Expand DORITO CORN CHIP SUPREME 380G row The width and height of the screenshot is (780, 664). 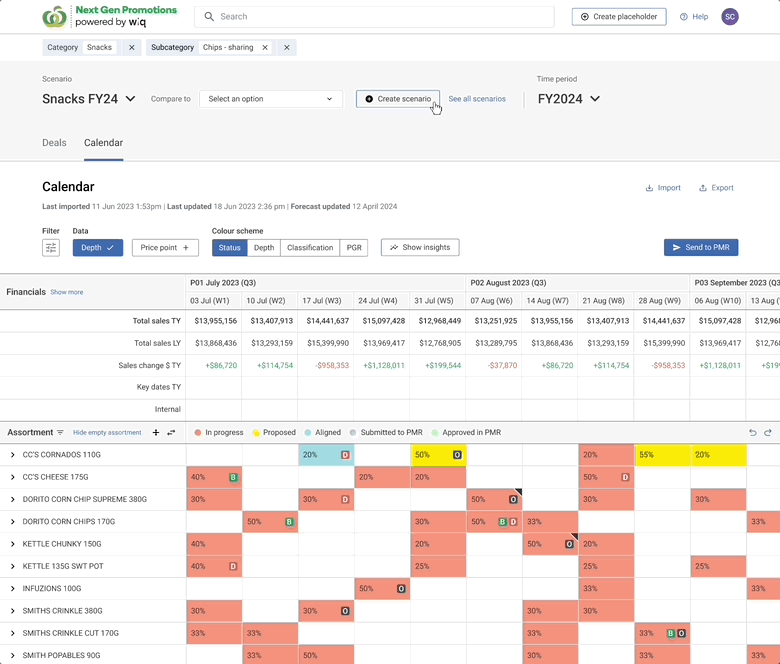click(x=12, y=499)
